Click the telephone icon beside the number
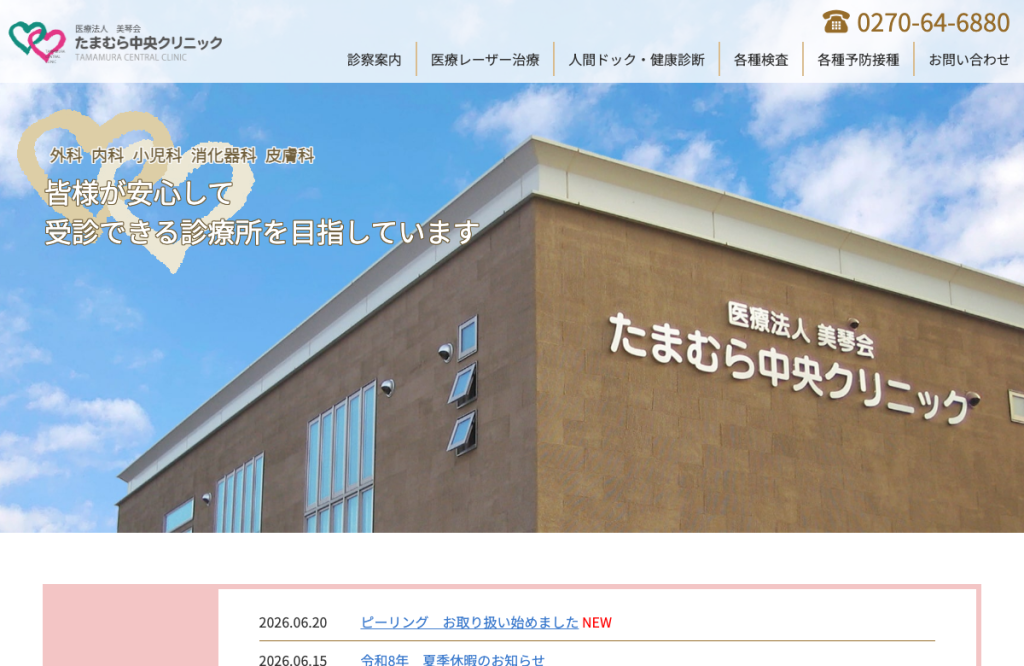The width and height of the screenshot is (1024, 666). 835,22
